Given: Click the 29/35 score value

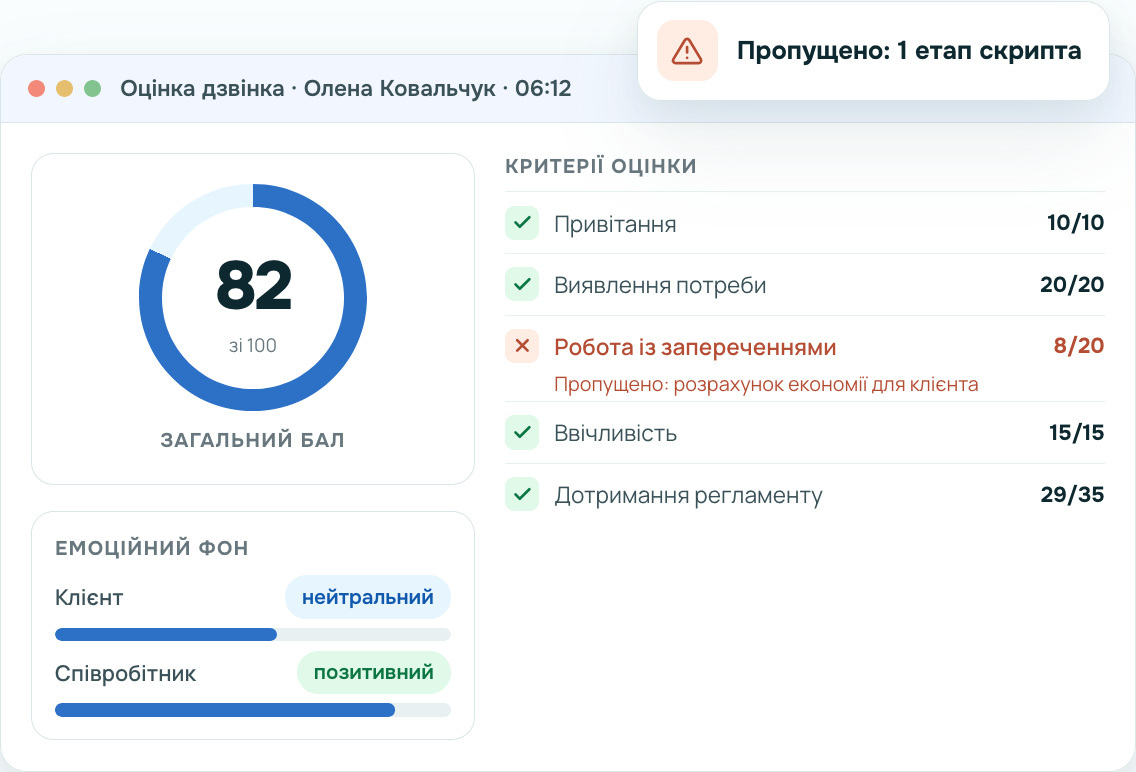Looking at the screenshot, I should click(1072, 495).
